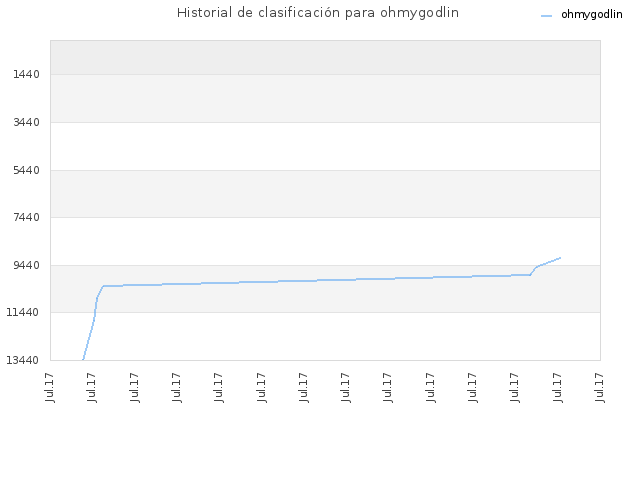Select the 5440 y-axis label
Image resolution: width=640 pixels, height=480 pixels.
pyautogui.click(x=27, y=170)
